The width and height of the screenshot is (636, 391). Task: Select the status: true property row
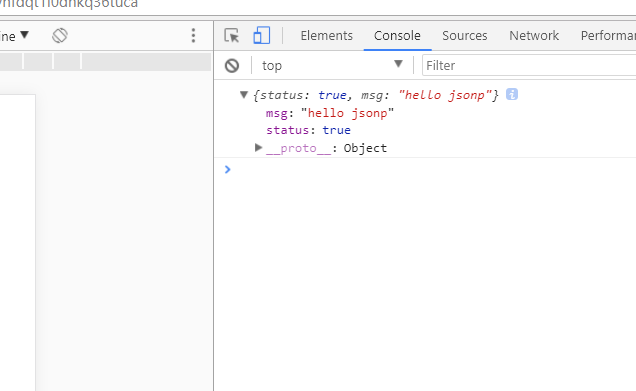tap(308, 130)
